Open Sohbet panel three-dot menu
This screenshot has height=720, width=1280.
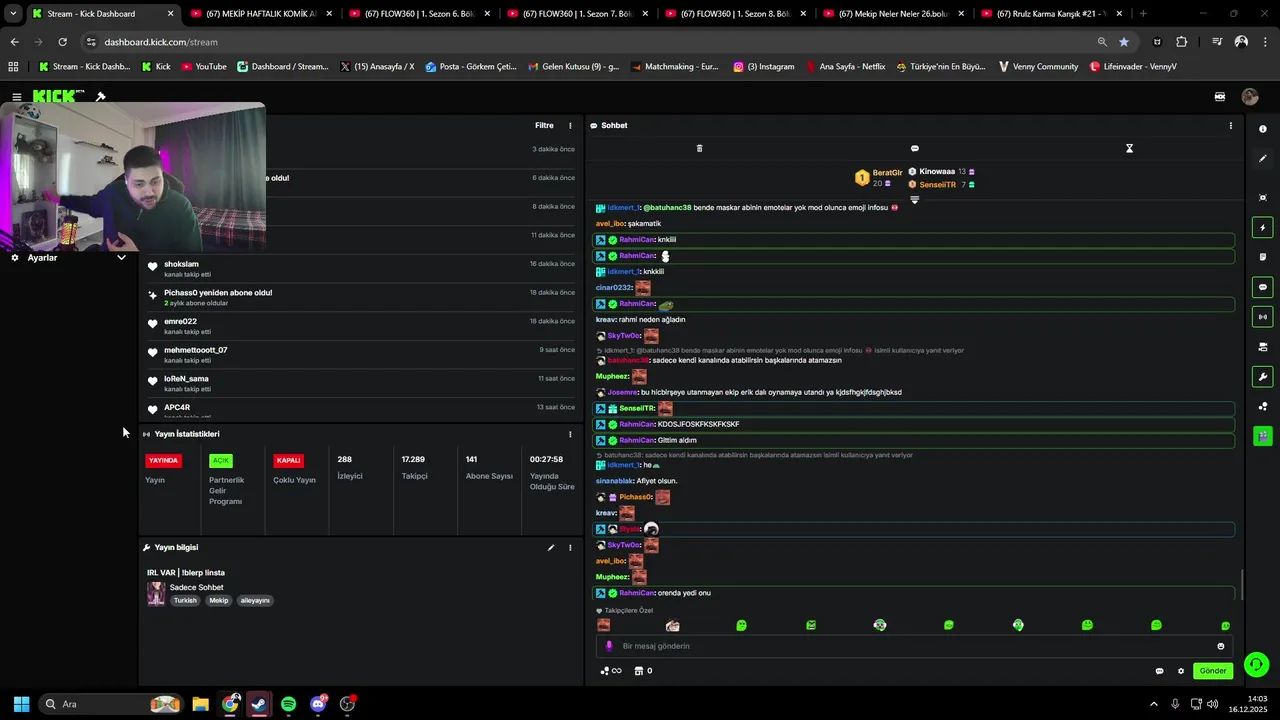pyautogui.click(x=1230, y=126)
